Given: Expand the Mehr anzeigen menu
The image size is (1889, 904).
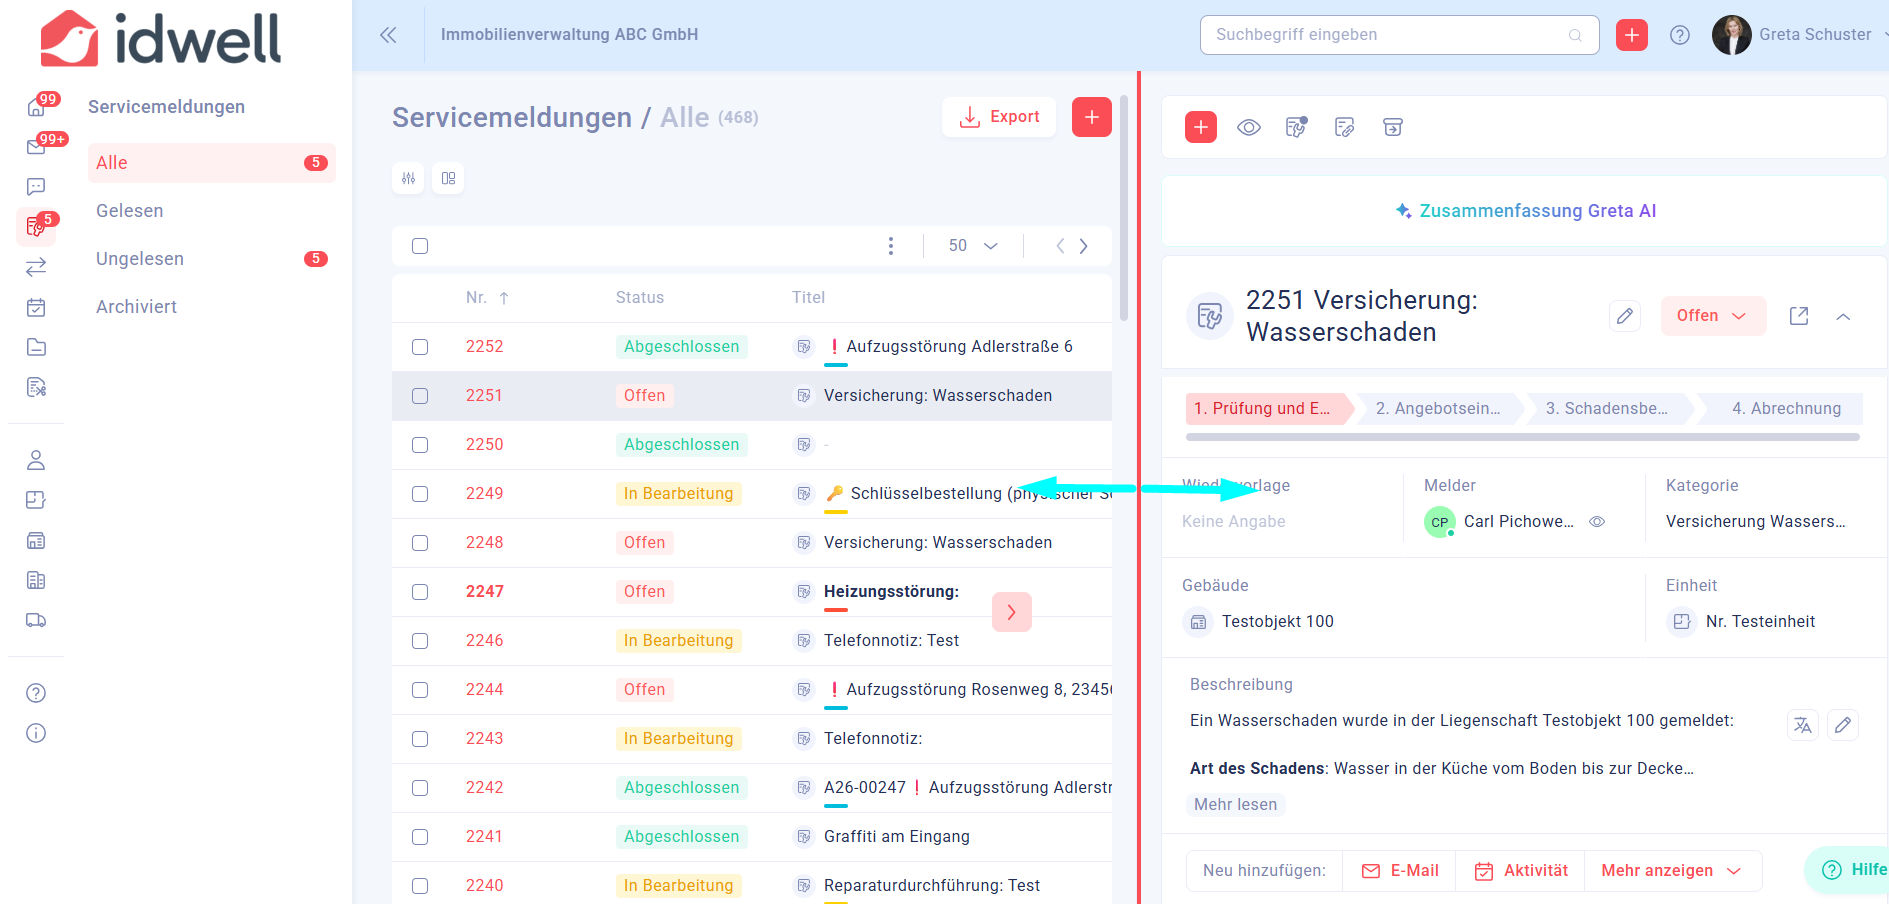Looking at the screenshot, I should coord(1671,871).
